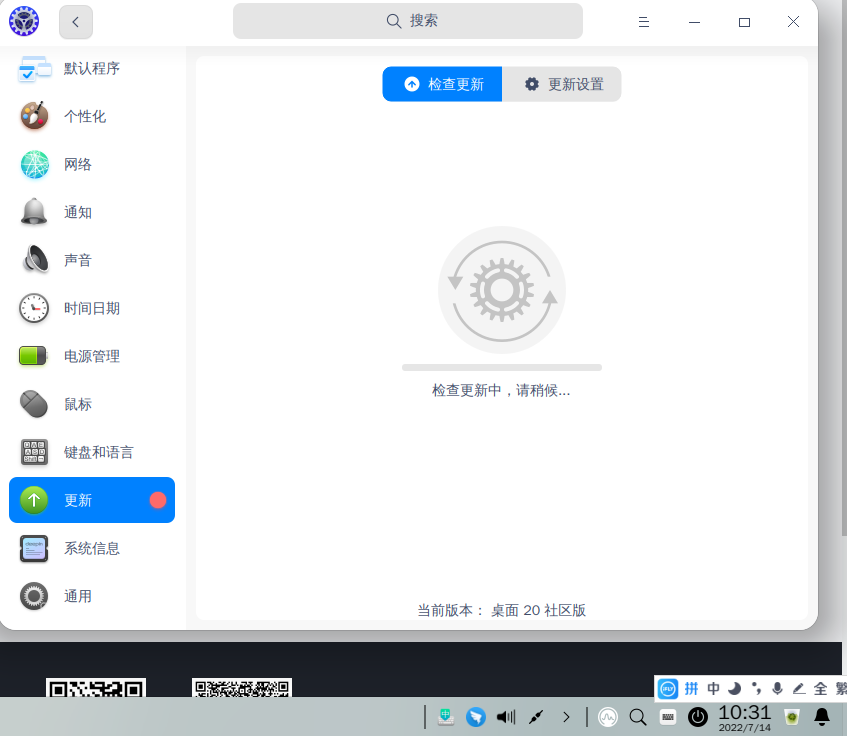Open 时间日期 (Date and Time) settings

pos(90,308)
